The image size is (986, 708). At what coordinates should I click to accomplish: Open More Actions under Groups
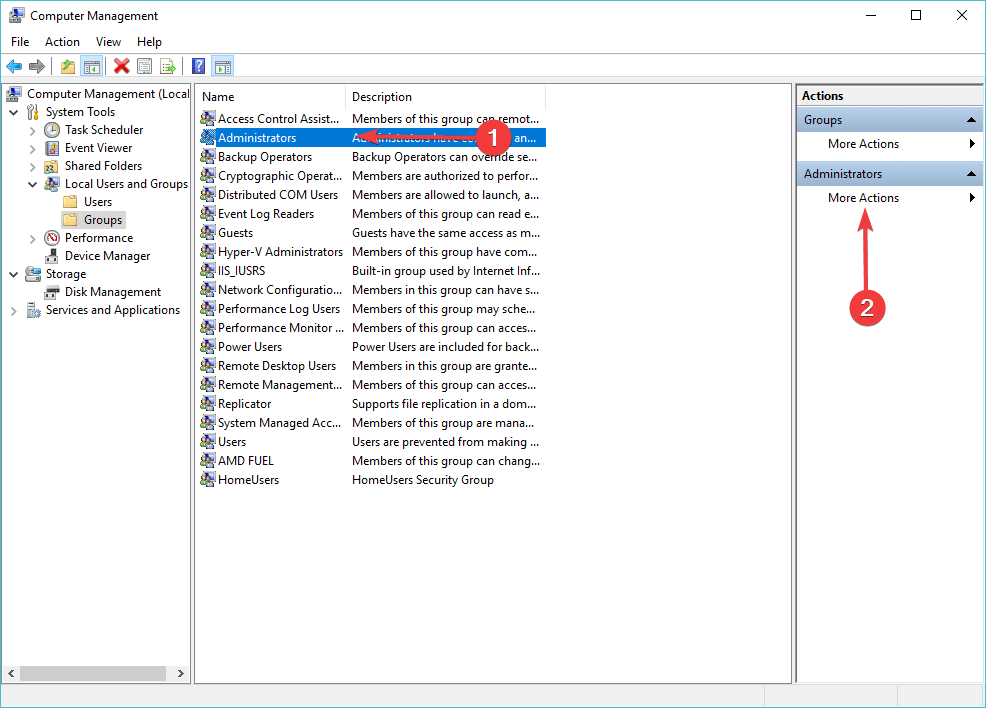pyautogui.click(x=890, y=144)
